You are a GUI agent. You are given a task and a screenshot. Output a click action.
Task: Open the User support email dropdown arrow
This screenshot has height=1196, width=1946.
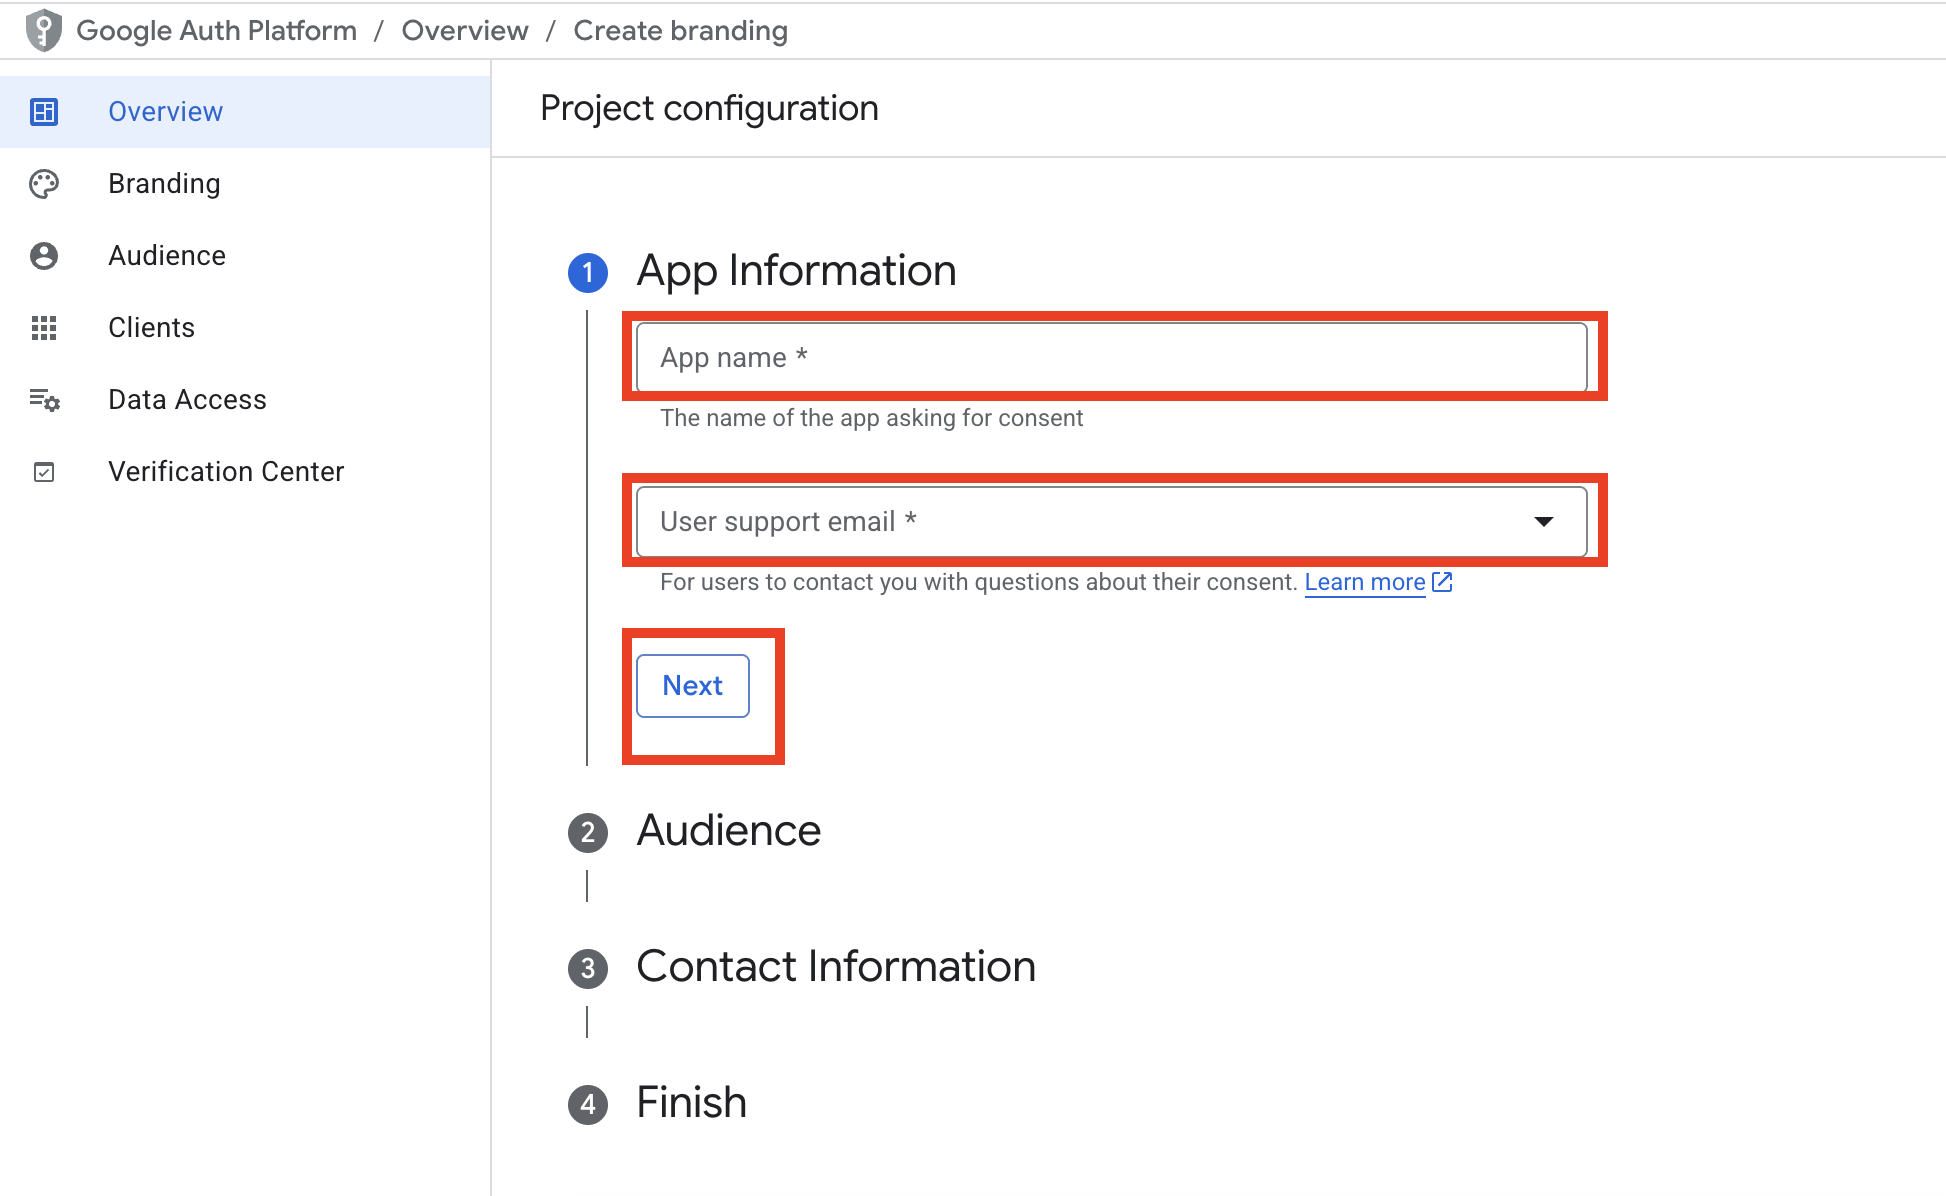coord(1543,521)
